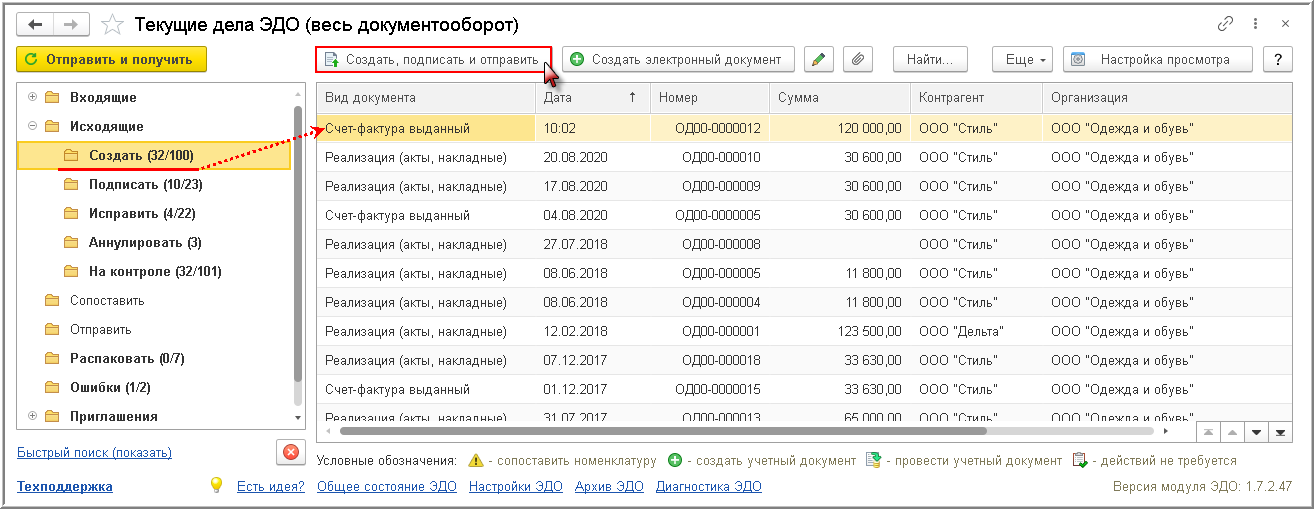Click the red clear quick search icon
1314x509 pixels.
tap(291, 452)
